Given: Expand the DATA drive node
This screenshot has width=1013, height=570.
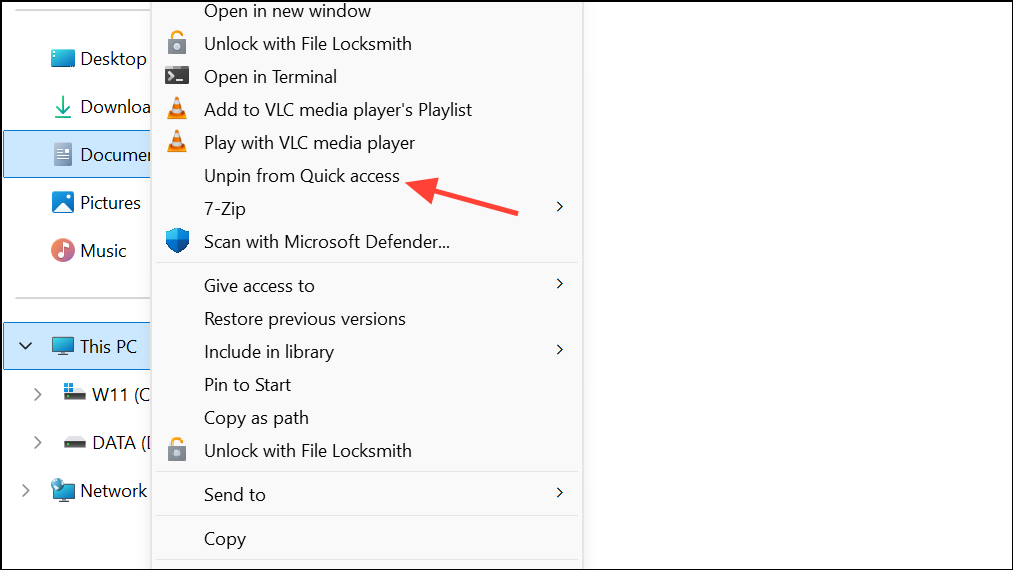Looking at the screenshot, I should [37, 442].
